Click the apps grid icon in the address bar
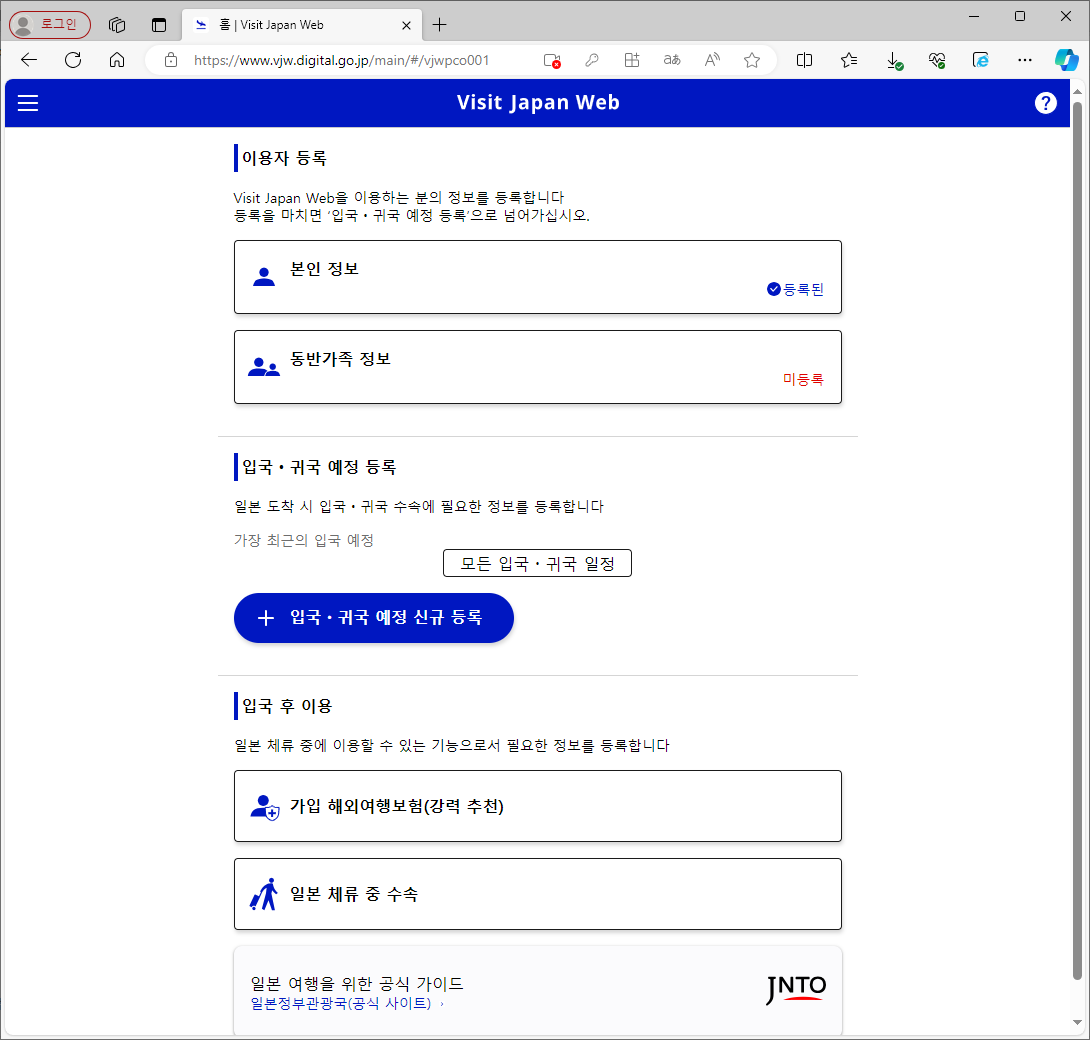 (632, 60)
